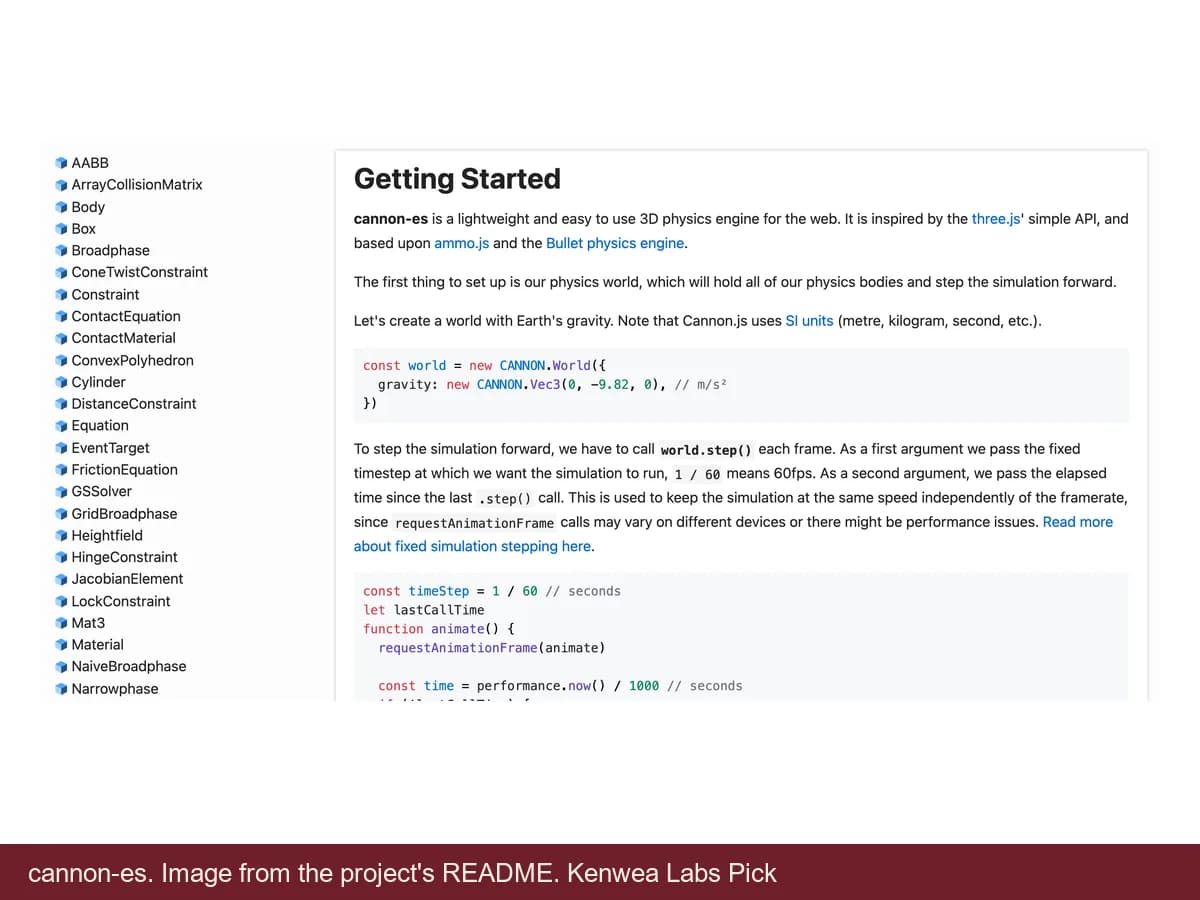Open the ArrayCollisionMatrix class page
Viewport: 1200px width, 900px height.
(137, 185)
